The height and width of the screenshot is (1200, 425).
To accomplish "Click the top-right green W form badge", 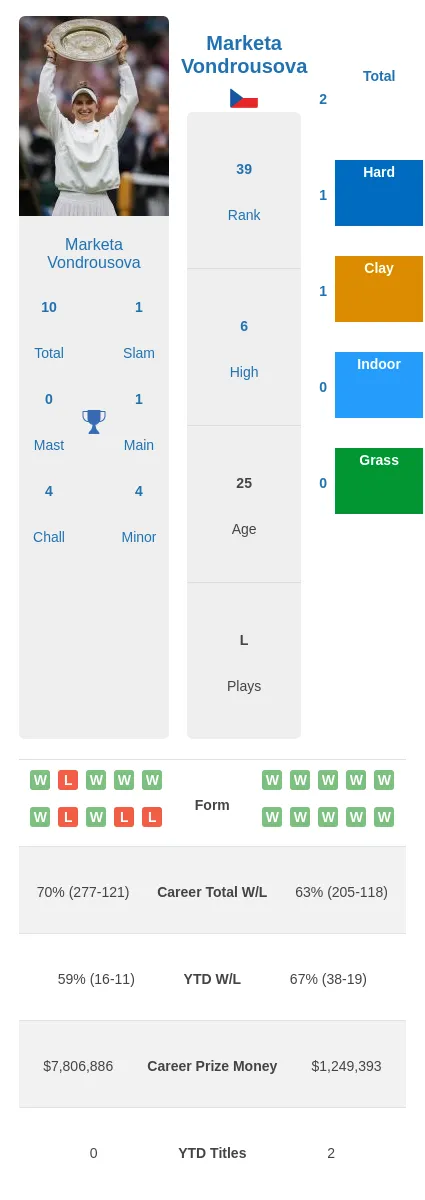I will 384,780.
